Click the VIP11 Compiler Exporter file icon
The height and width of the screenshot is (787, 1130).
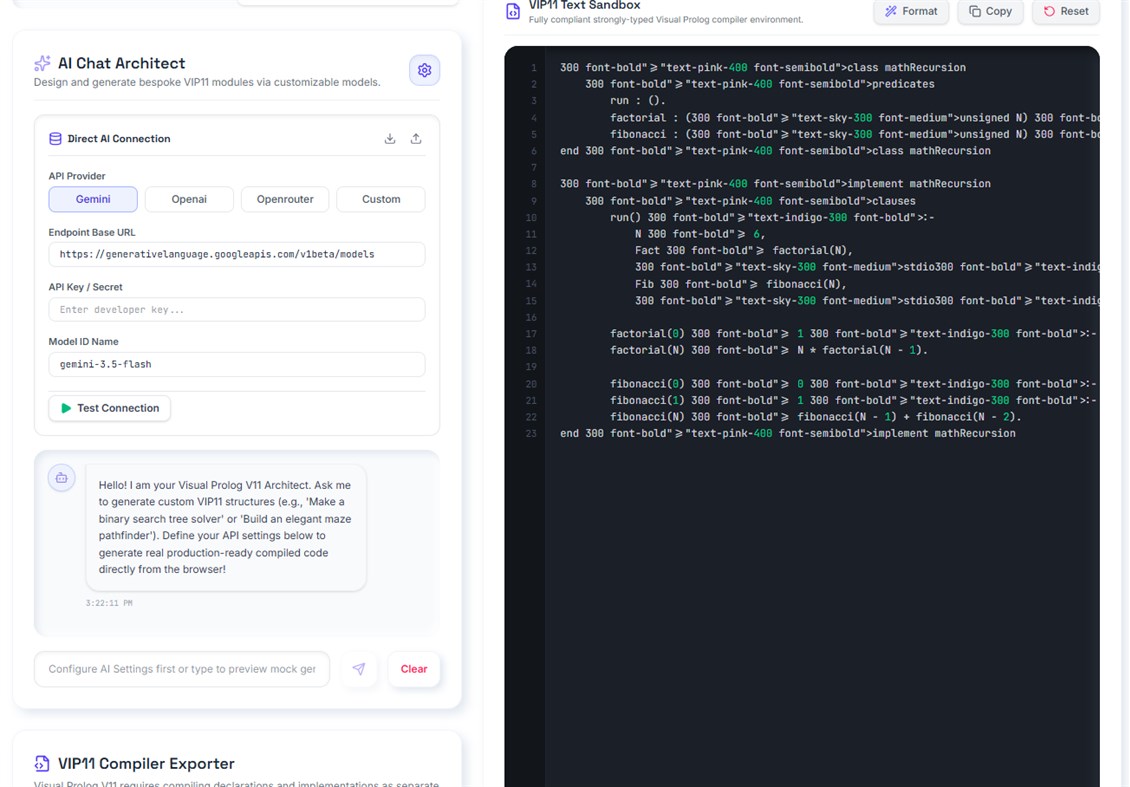pyautogui.click(x=42, y=763)
